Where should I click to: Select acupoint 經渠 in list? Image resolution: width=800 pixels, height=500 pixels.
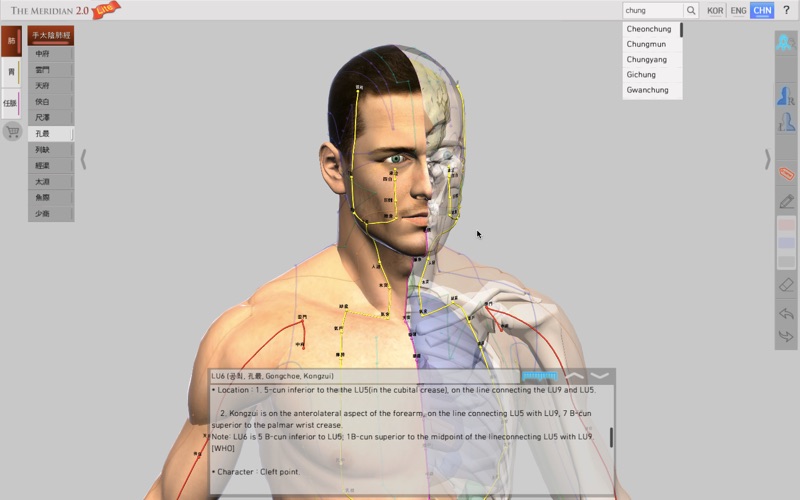click(51, 165)
